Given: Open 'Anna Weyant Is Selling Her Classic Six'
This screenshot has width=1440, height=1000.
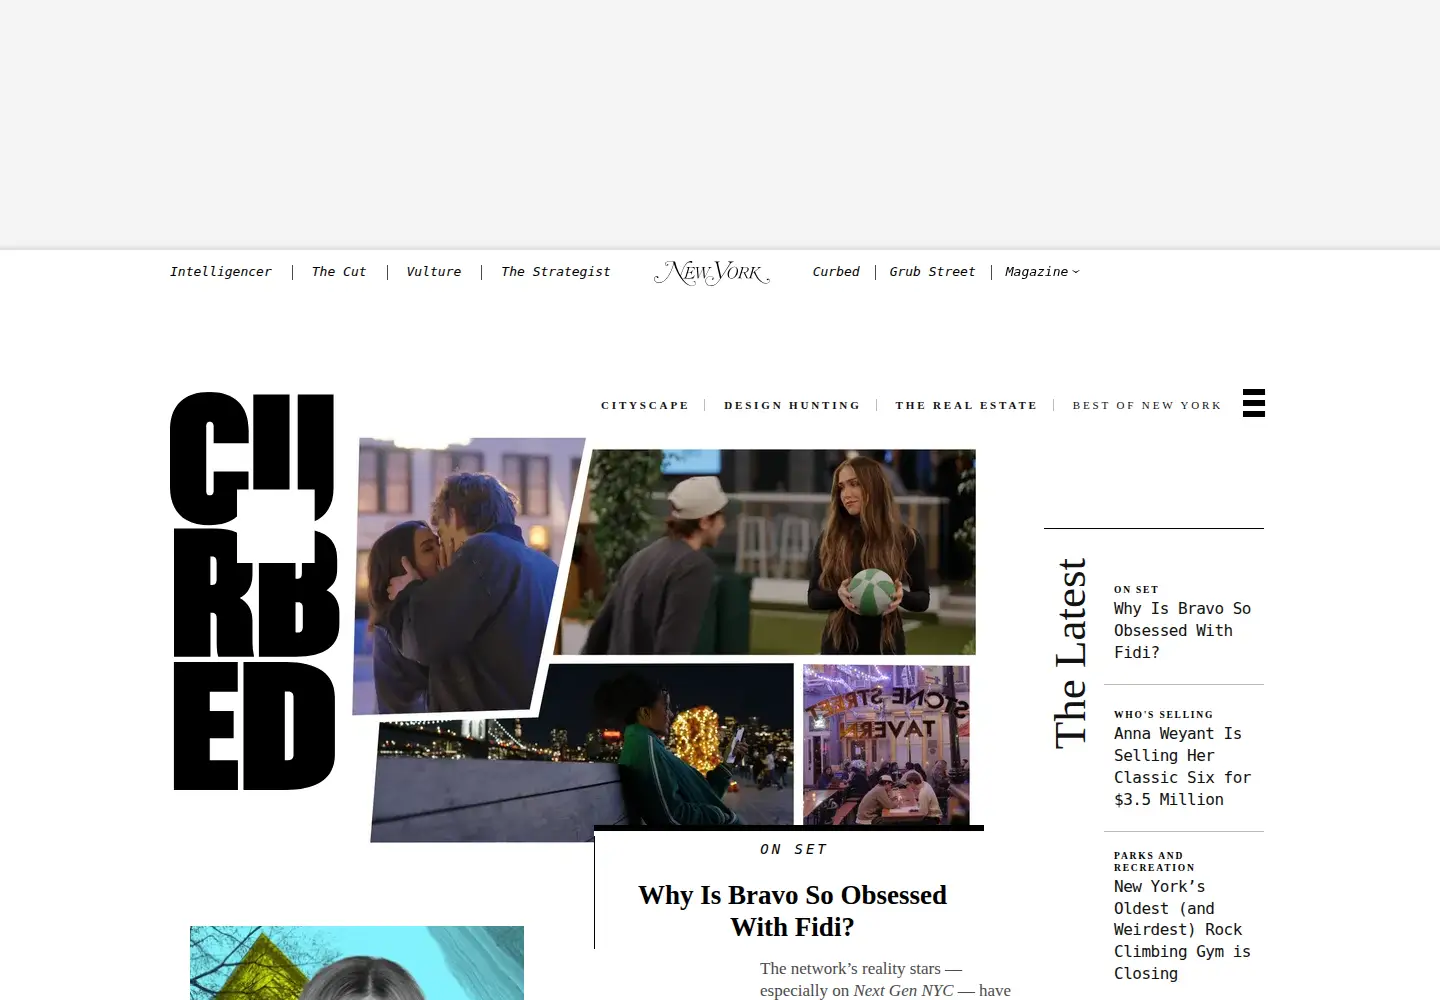Looking at the screenshot, I should [x=1183, y=766].
